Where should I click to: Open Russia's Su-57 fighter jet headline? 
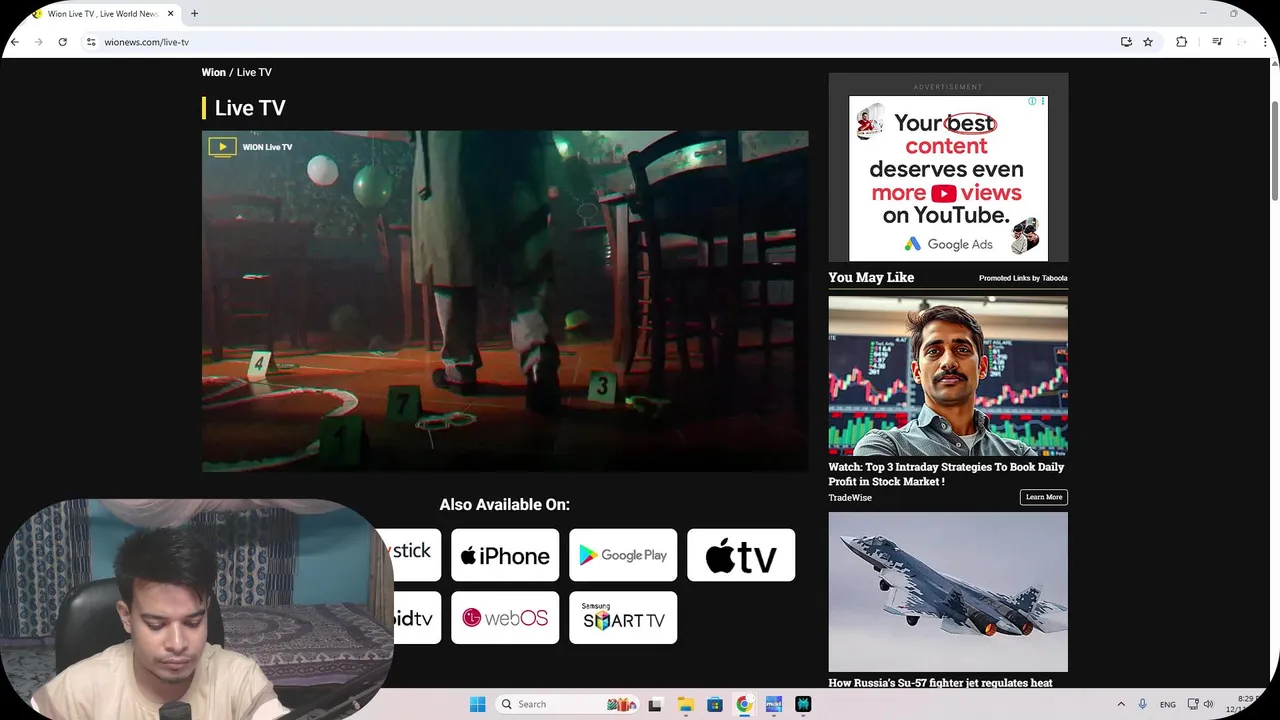click(940, 683)
